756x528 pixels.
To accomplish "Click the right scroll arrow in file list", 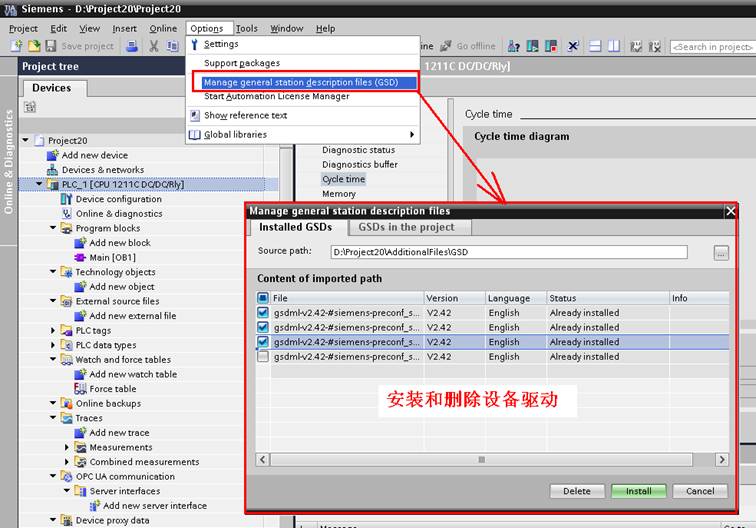I will [722, 460].
